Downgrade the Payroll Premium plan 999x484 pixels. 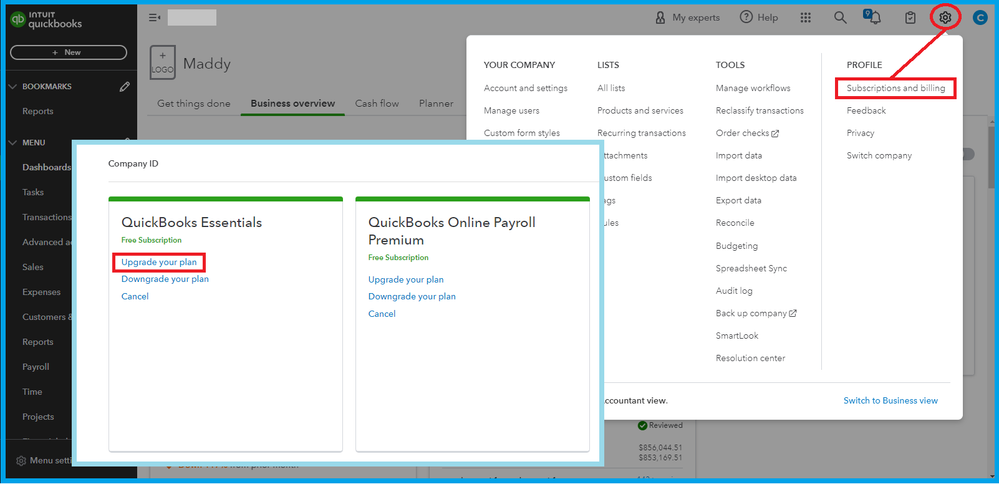coord(412,296)
